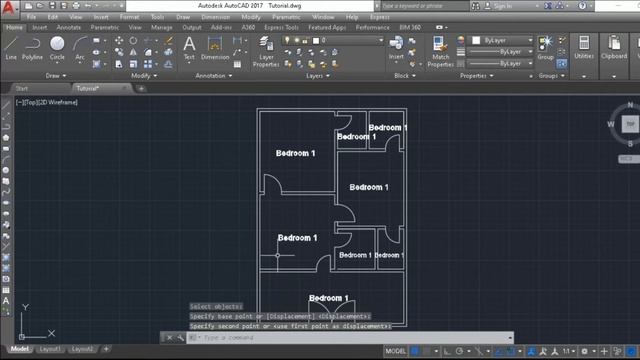Screen dimensions: 640x360
Task: Open the File menu
Action: tap(31, 17)
